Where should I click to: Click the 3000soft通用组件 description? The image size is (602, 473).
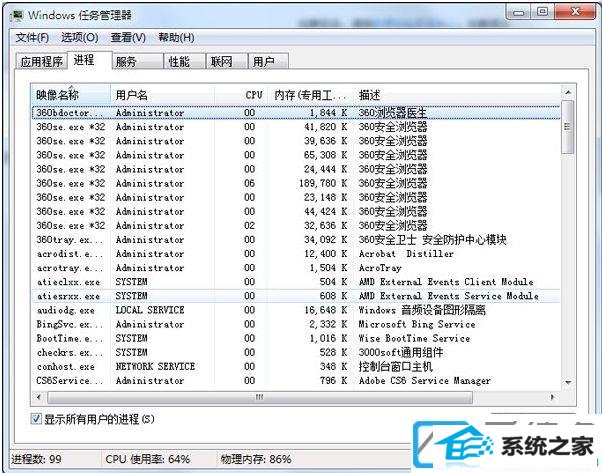pos(401,352)
